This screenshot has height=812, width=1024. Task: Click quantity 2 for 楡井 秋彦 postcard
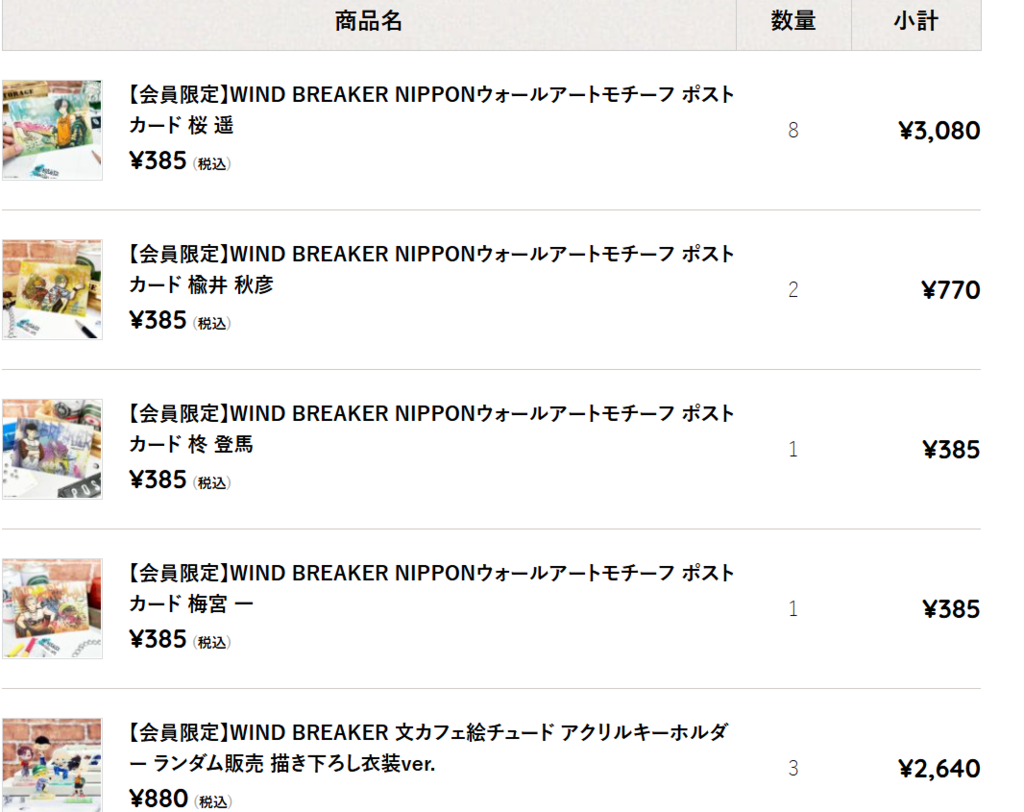pos(793,289)
